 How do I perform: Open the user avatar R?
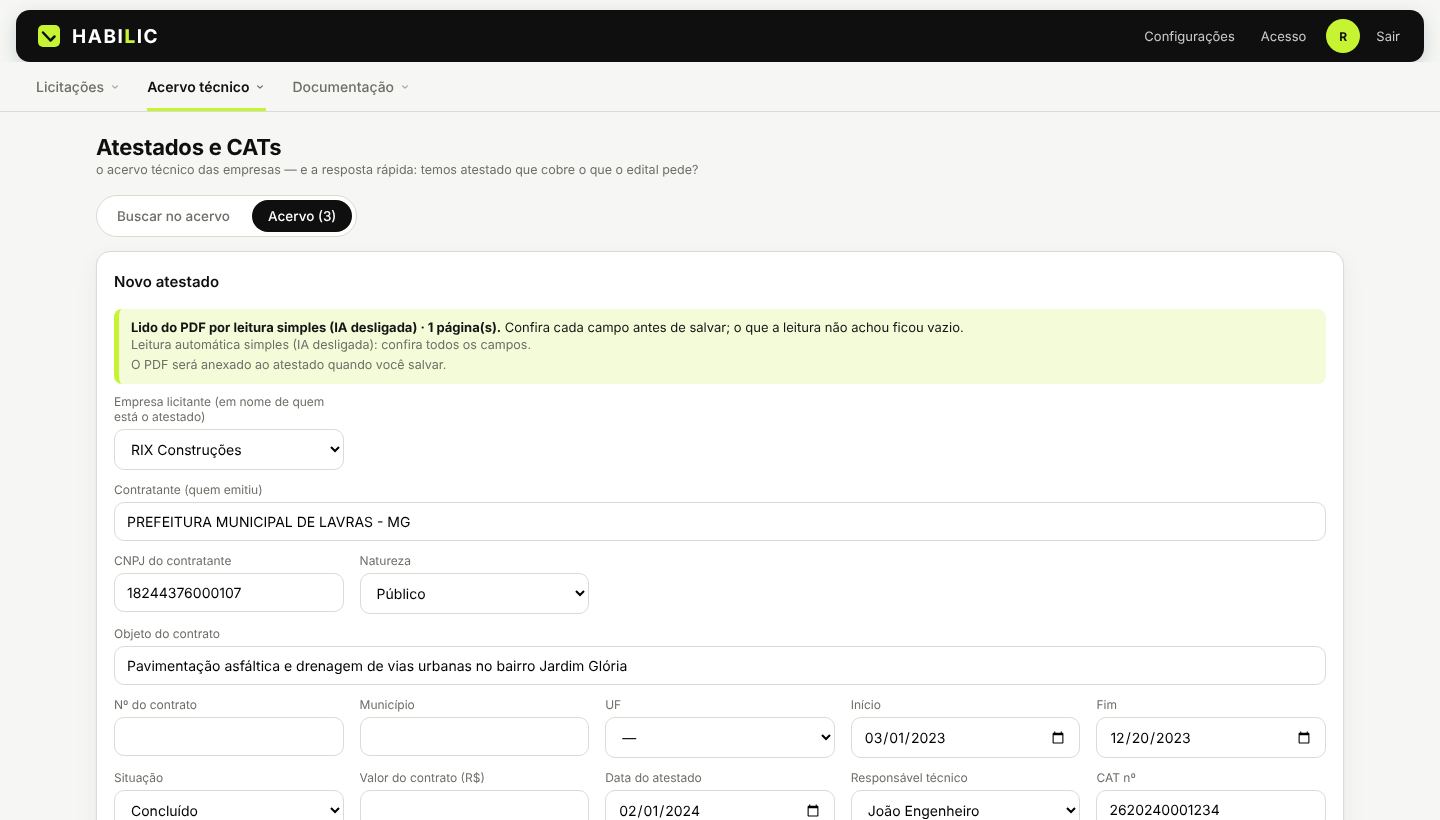point(1342,36)
